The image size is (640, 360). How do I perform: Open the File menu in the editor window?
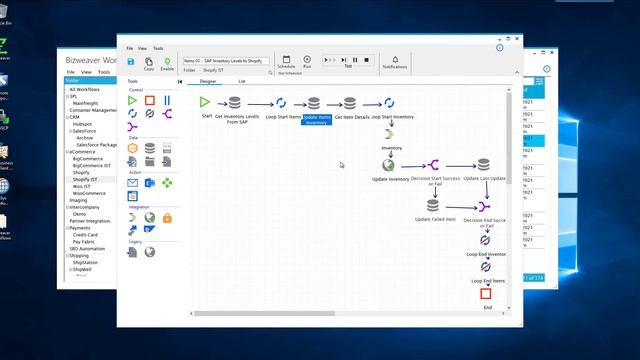129,48
